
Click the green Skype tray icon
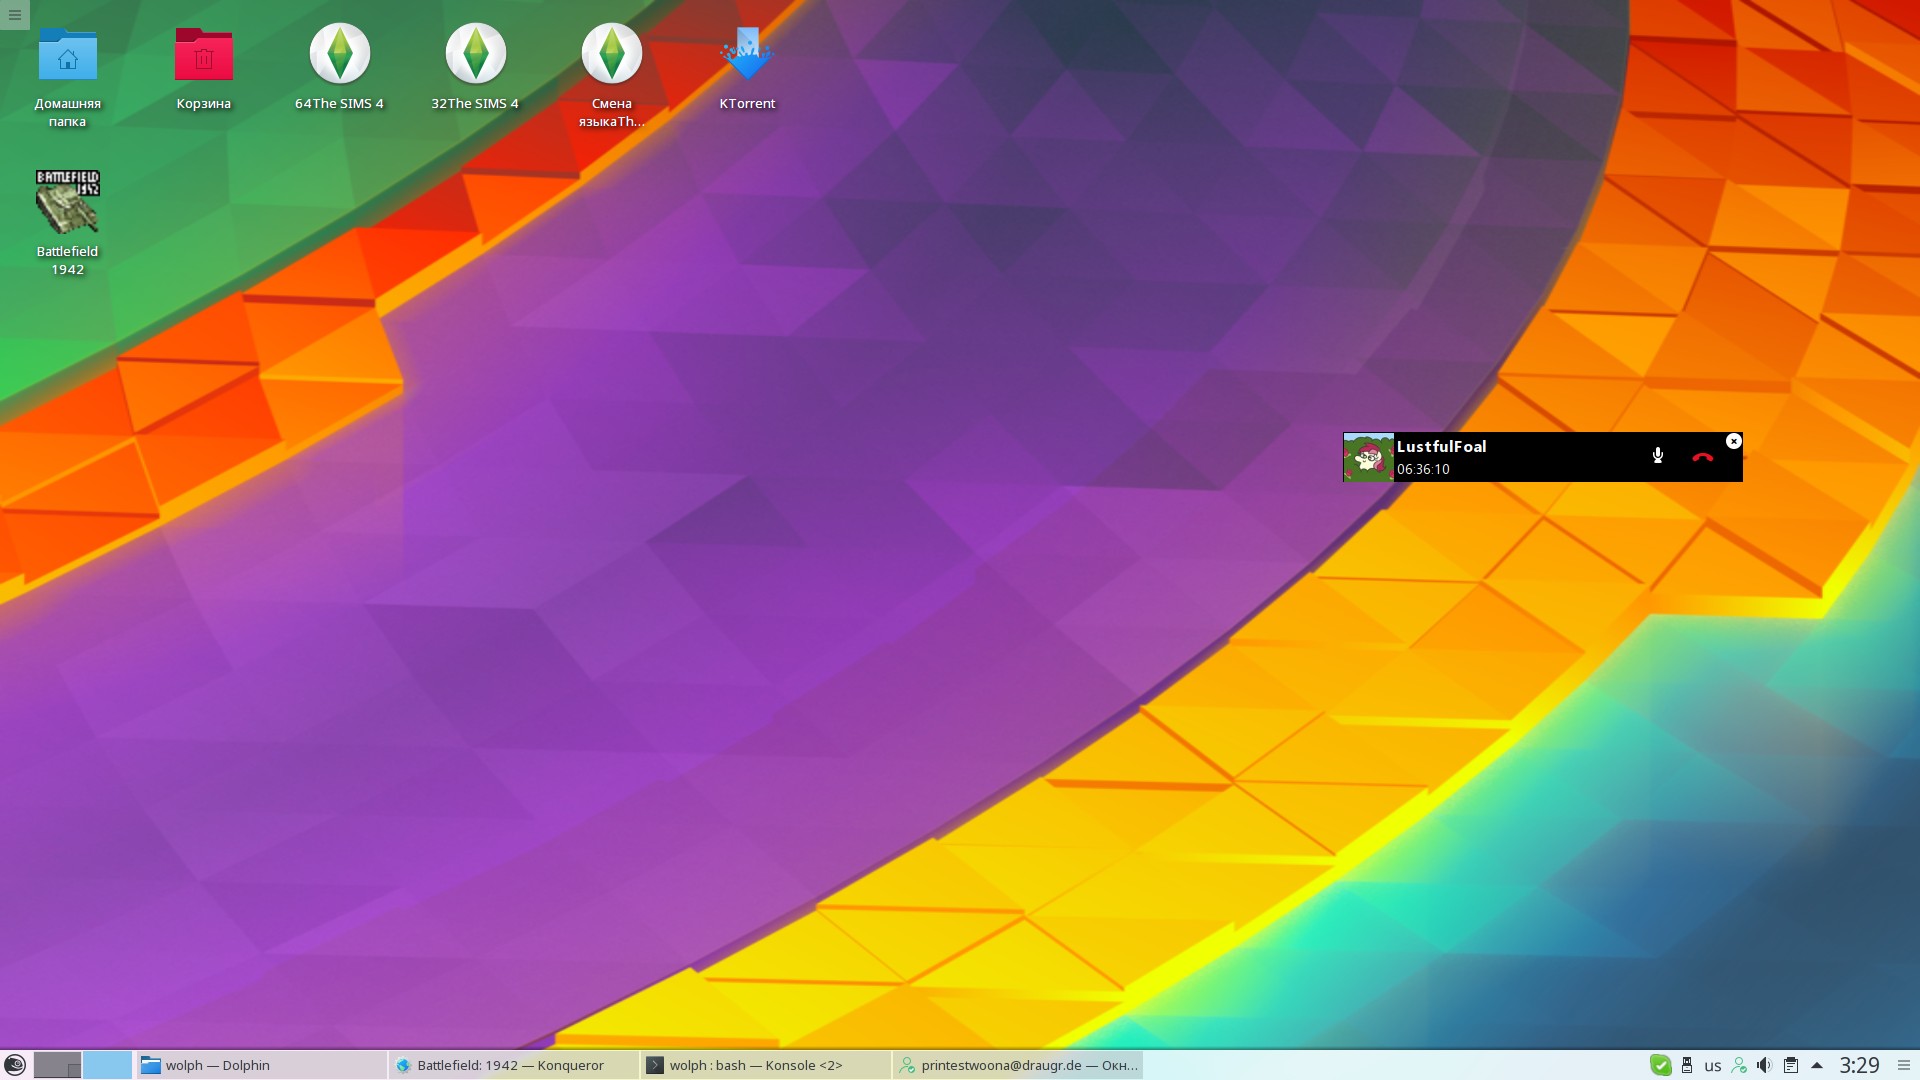(x=1661, y=1065)
